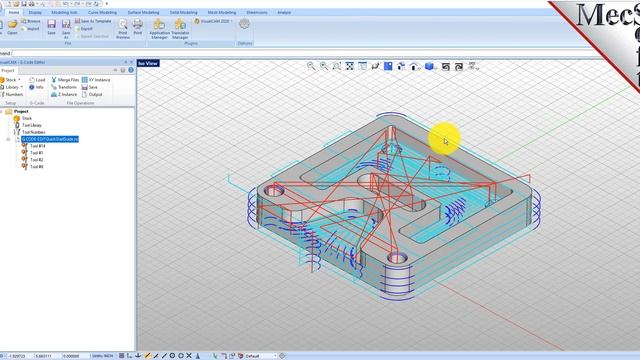Open the Modeling Aids ribbon tab

[x=64, y=13]
